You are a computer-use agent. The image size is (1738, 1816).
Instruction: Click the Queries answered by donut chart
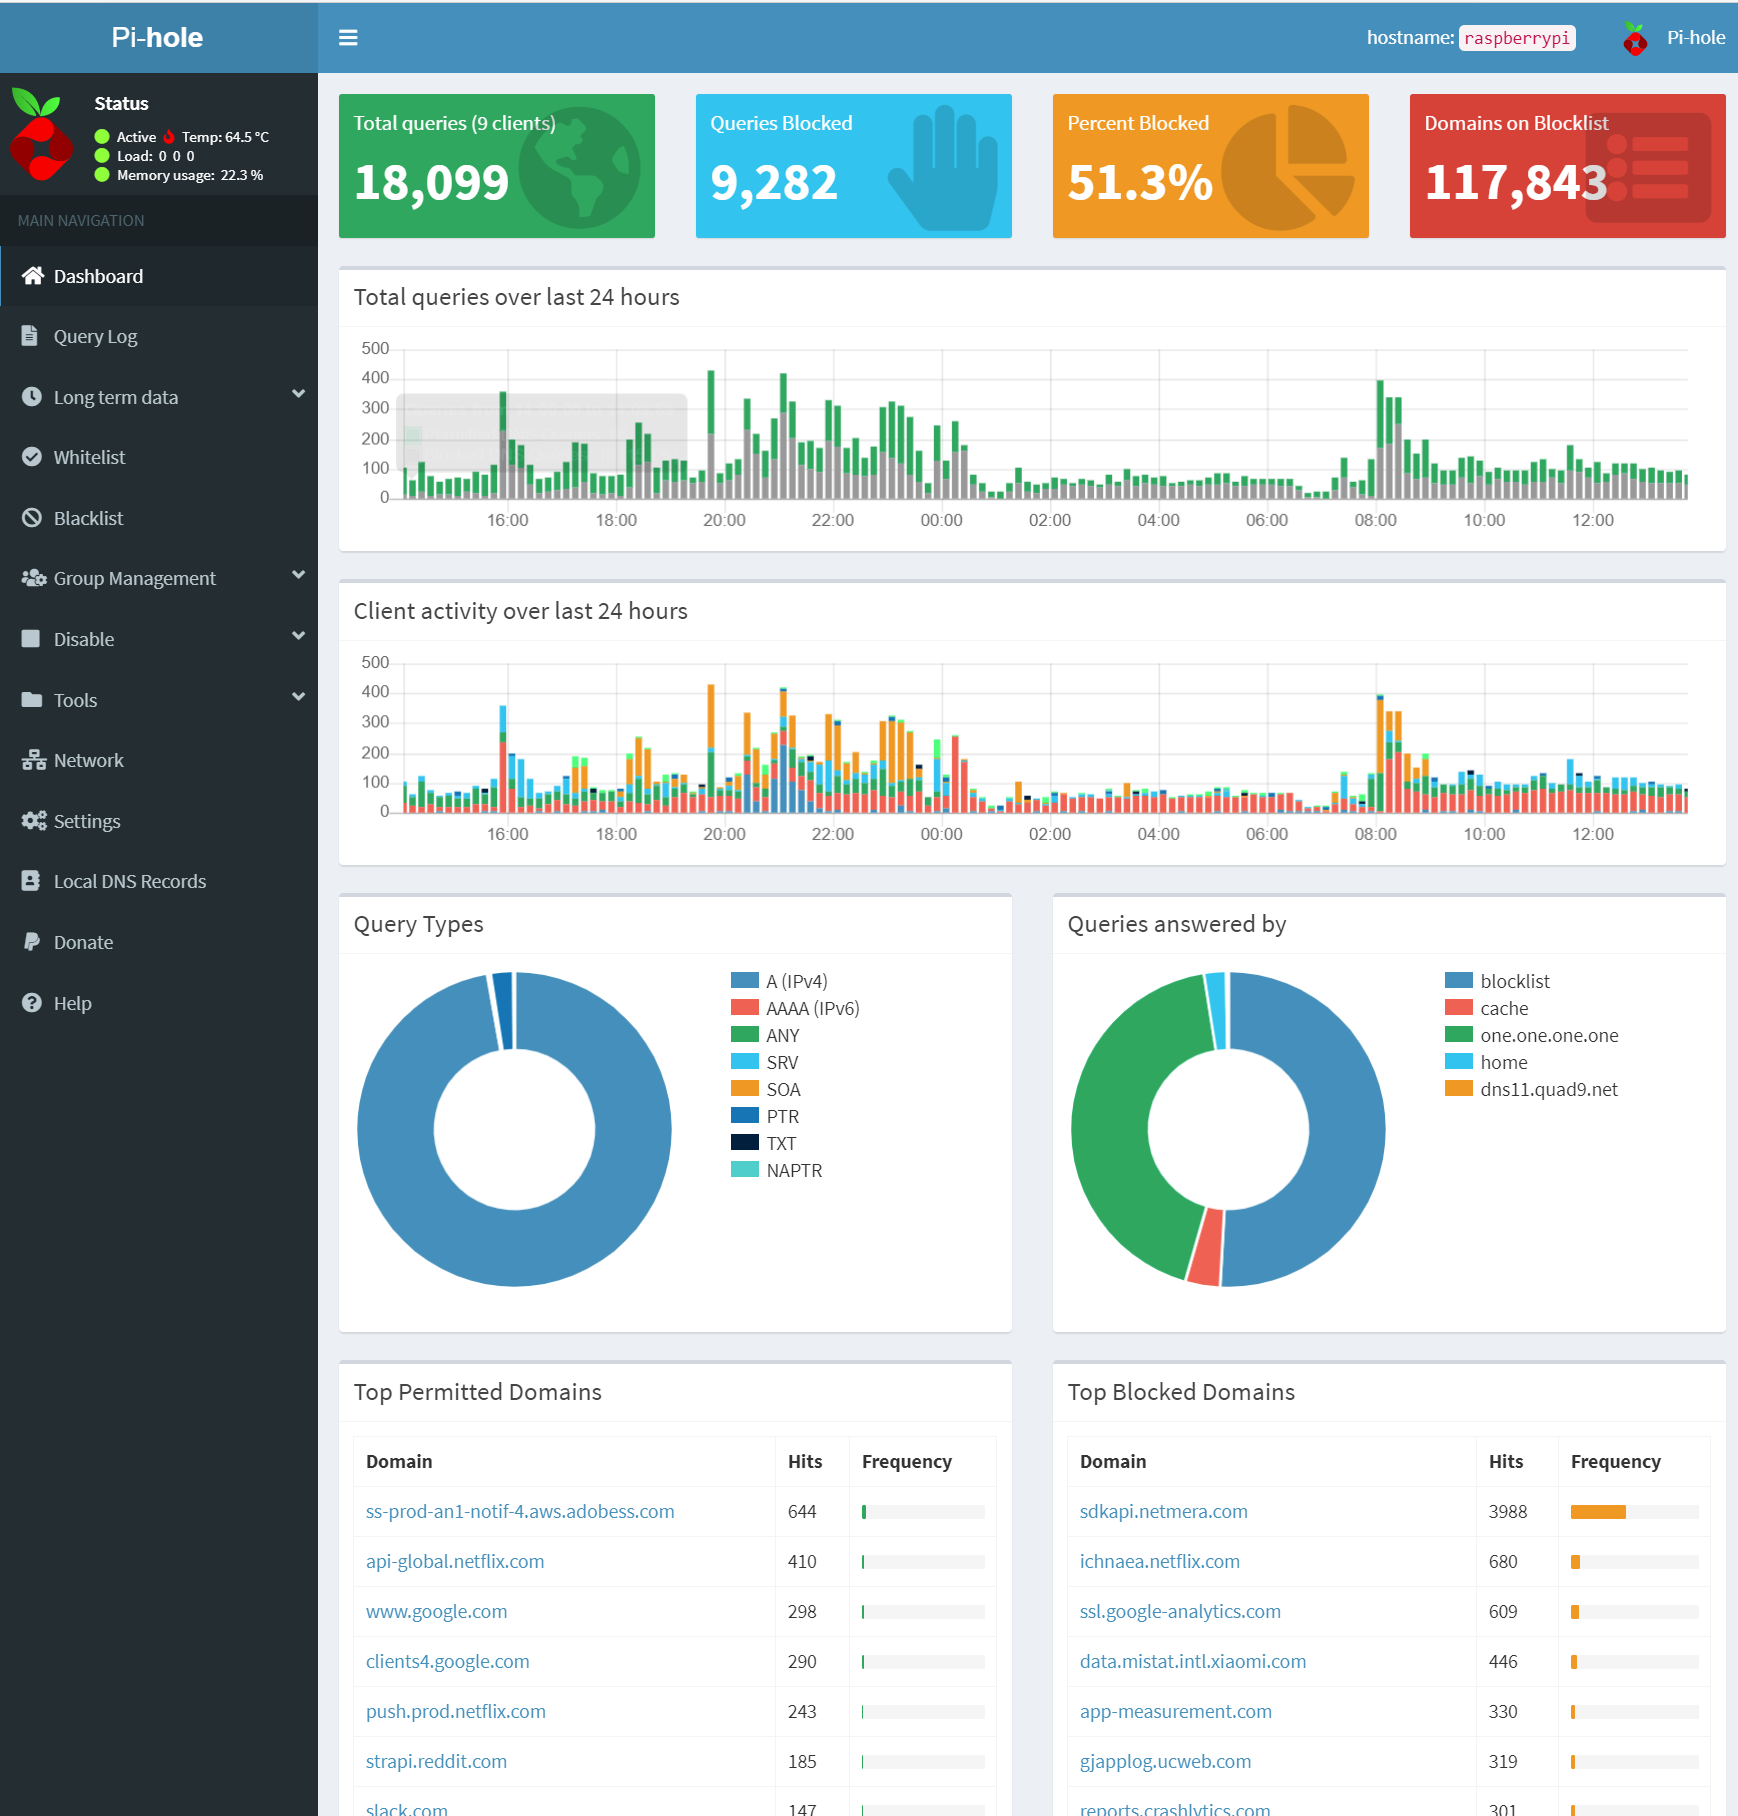(1228, 1129)
